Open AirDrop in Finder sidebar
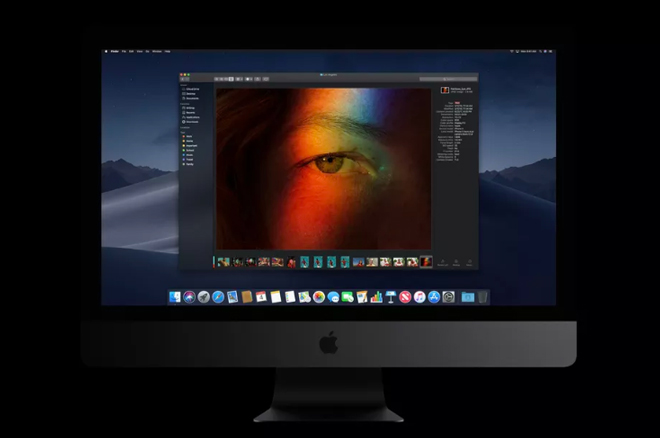The height and width of the screenshot is (438, 660). click(x=189, y=108)
